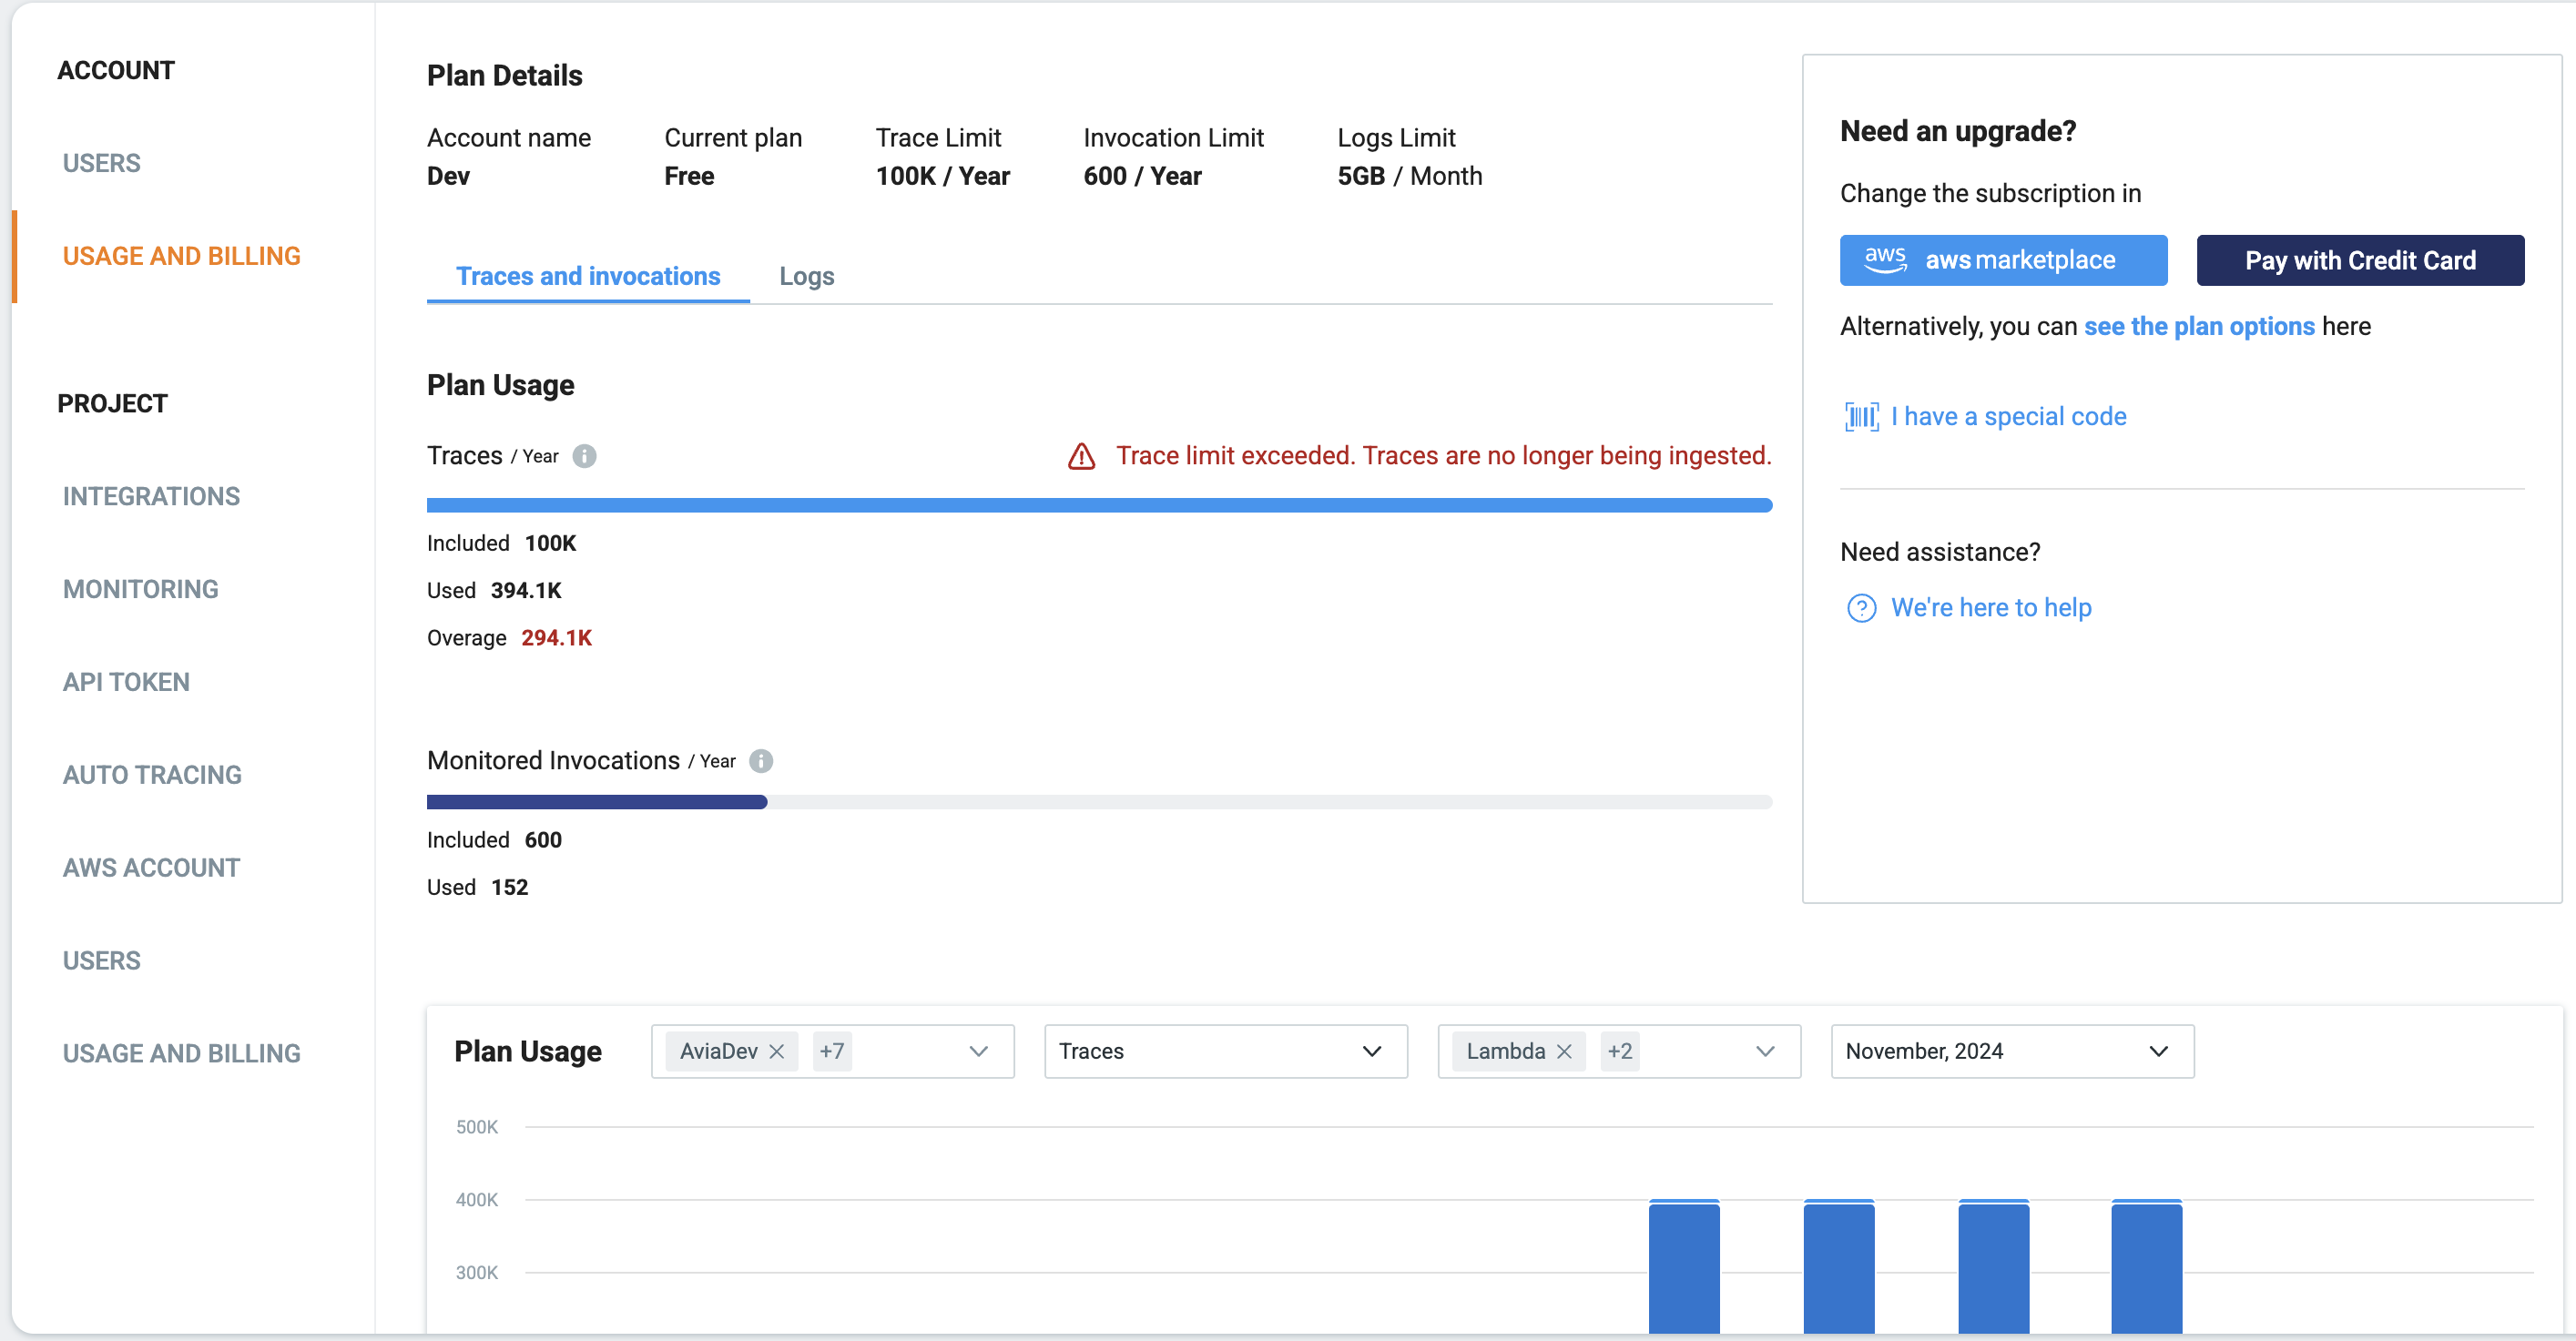Open API Token settings
Screen dimensions: 2576x1341
[x=126, y=682]
